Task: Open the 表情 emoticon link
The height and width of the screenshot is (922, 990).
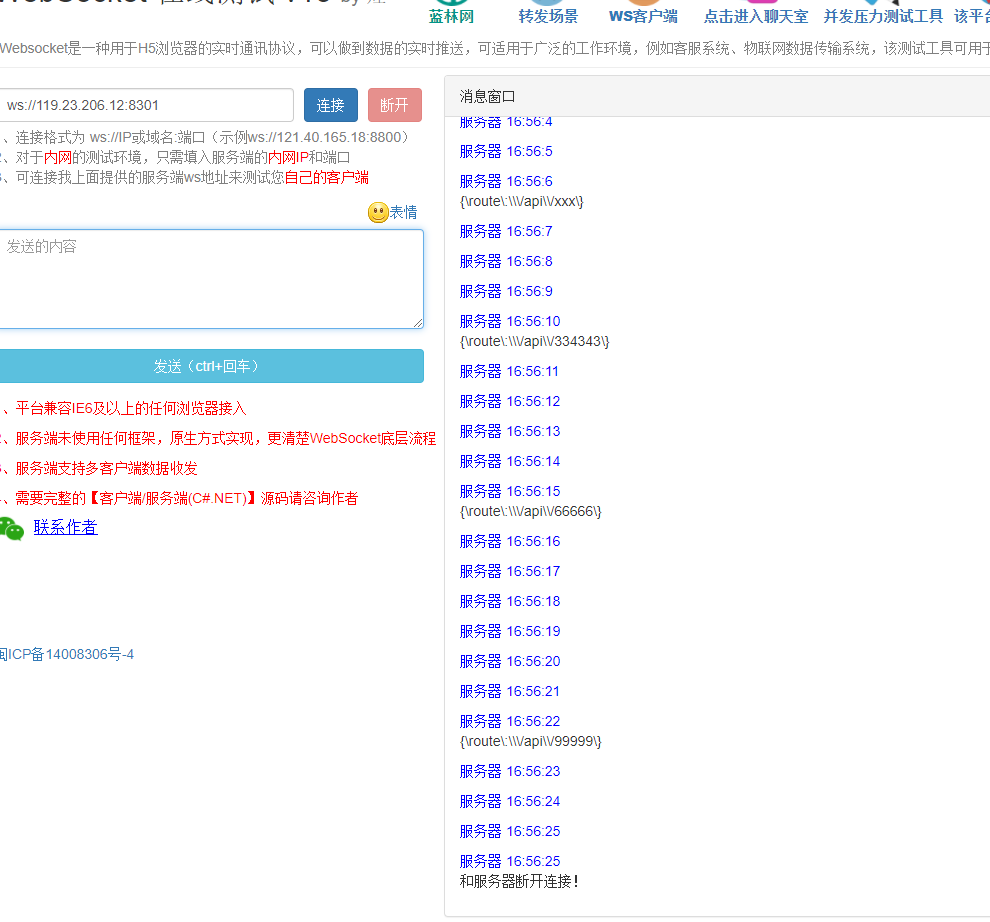Action: [403, 212]
